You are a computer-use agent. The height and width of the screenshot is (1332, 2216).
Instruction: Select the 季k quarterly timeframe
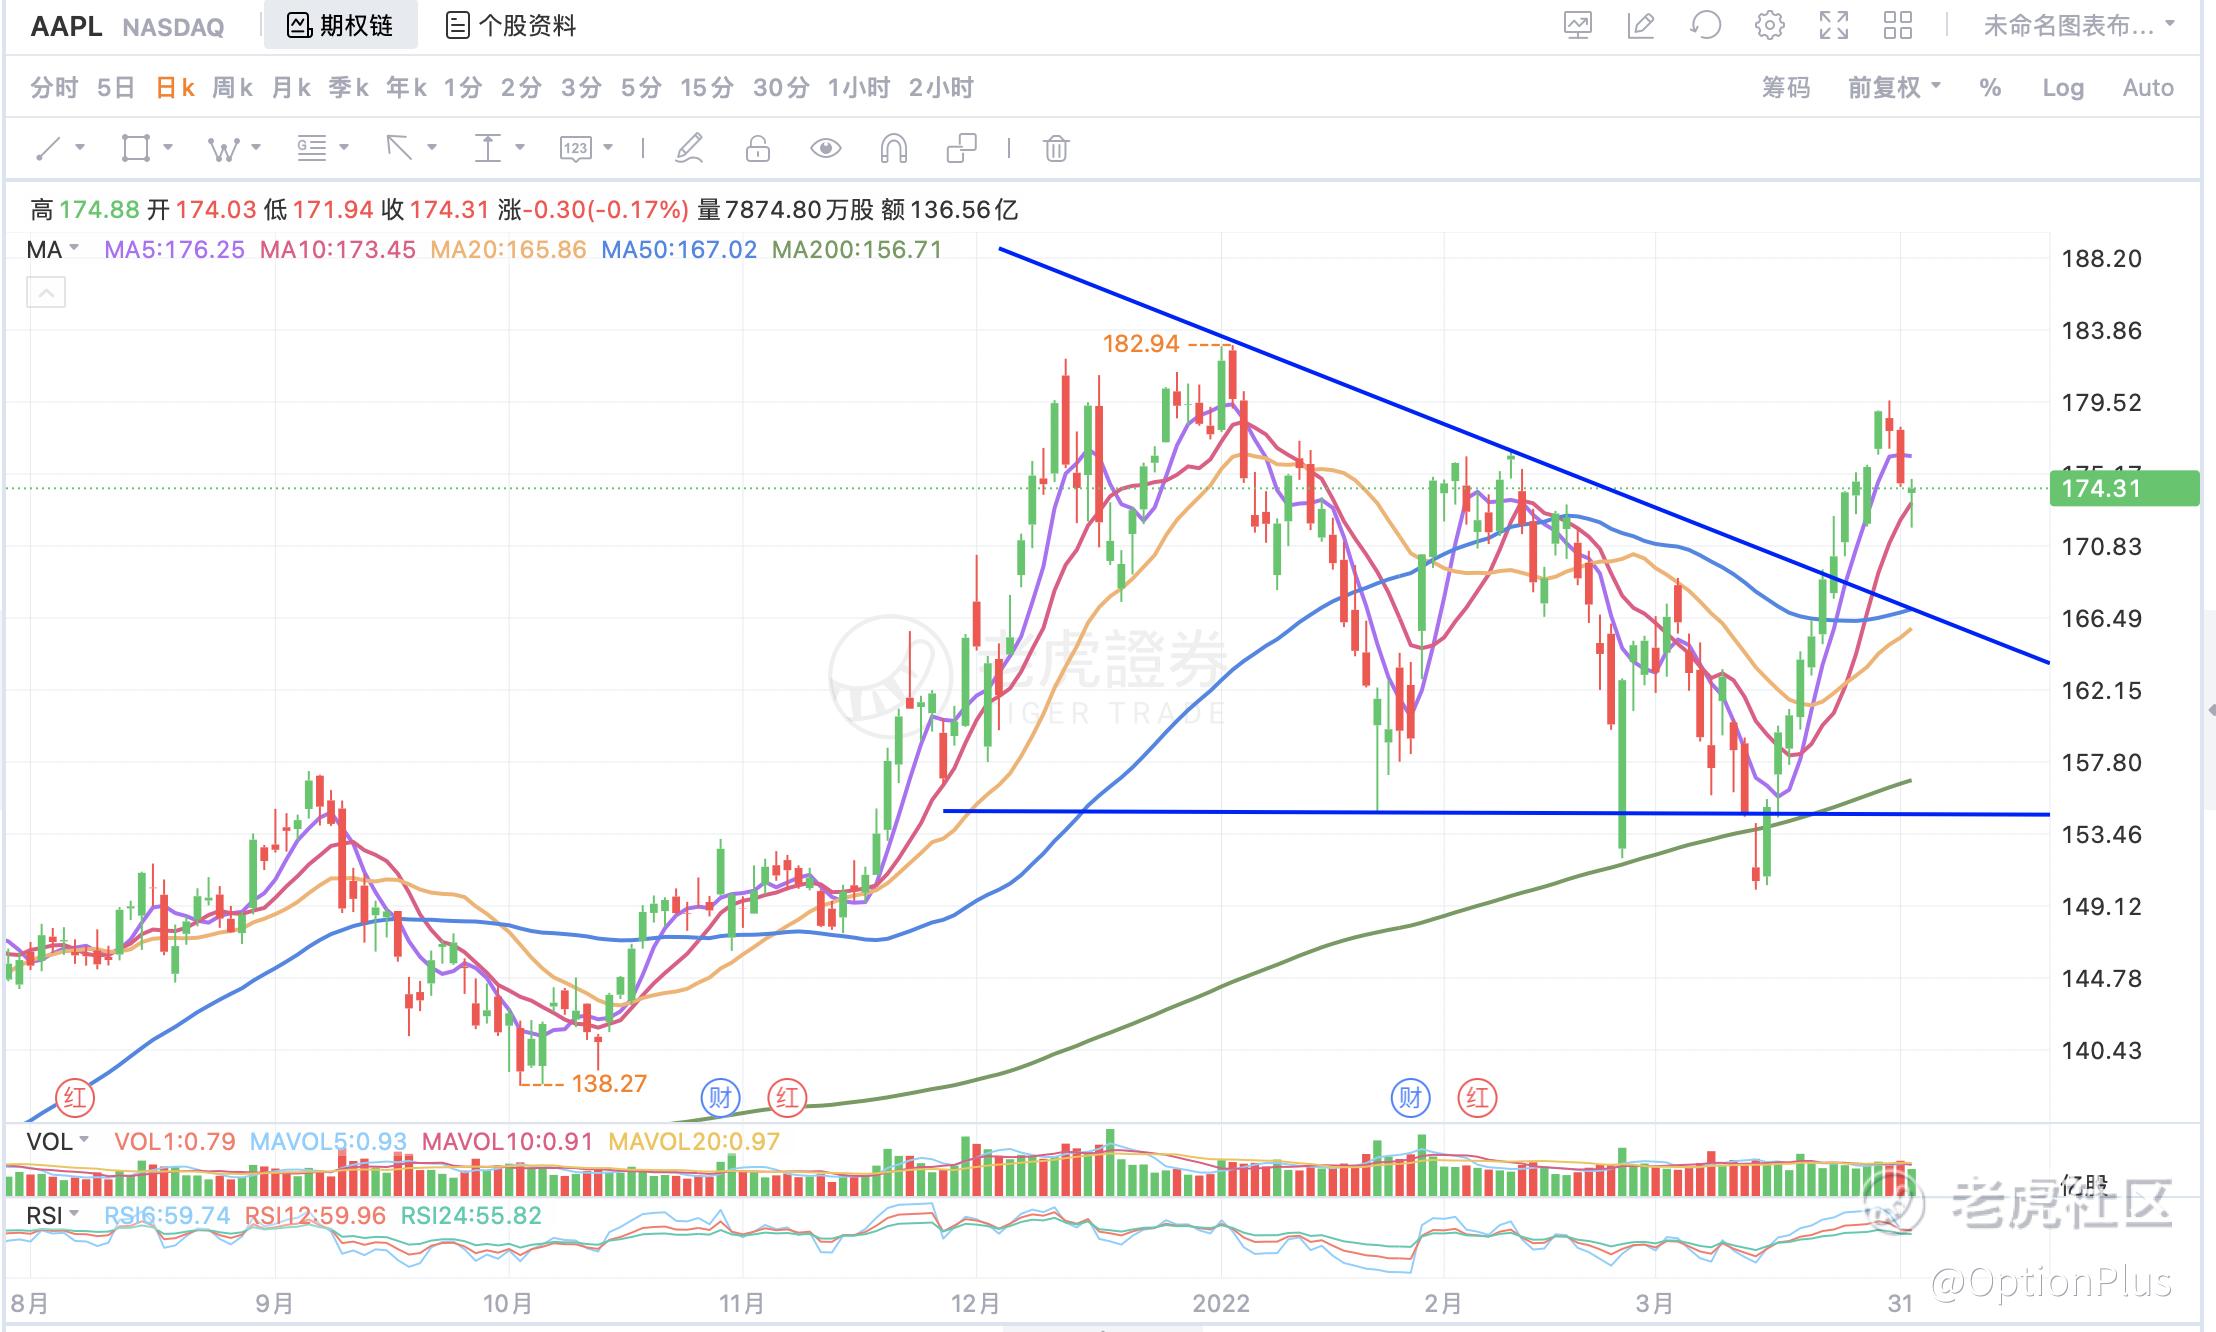coord(349,88)
